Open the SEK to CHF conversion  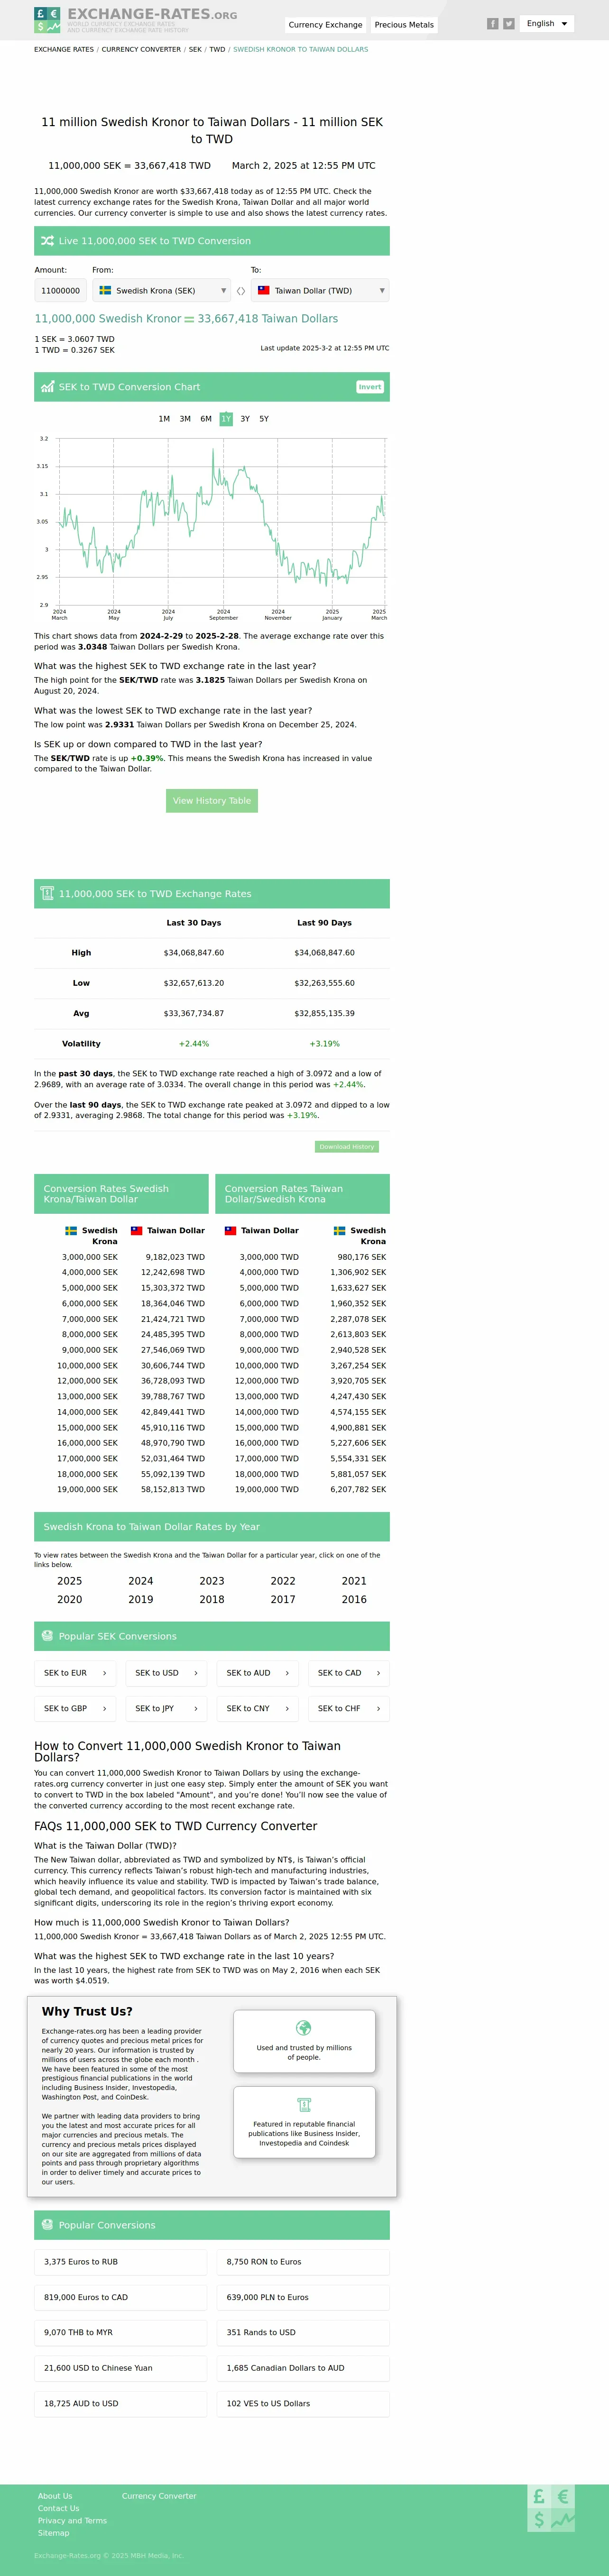(x=349, y=1709)
